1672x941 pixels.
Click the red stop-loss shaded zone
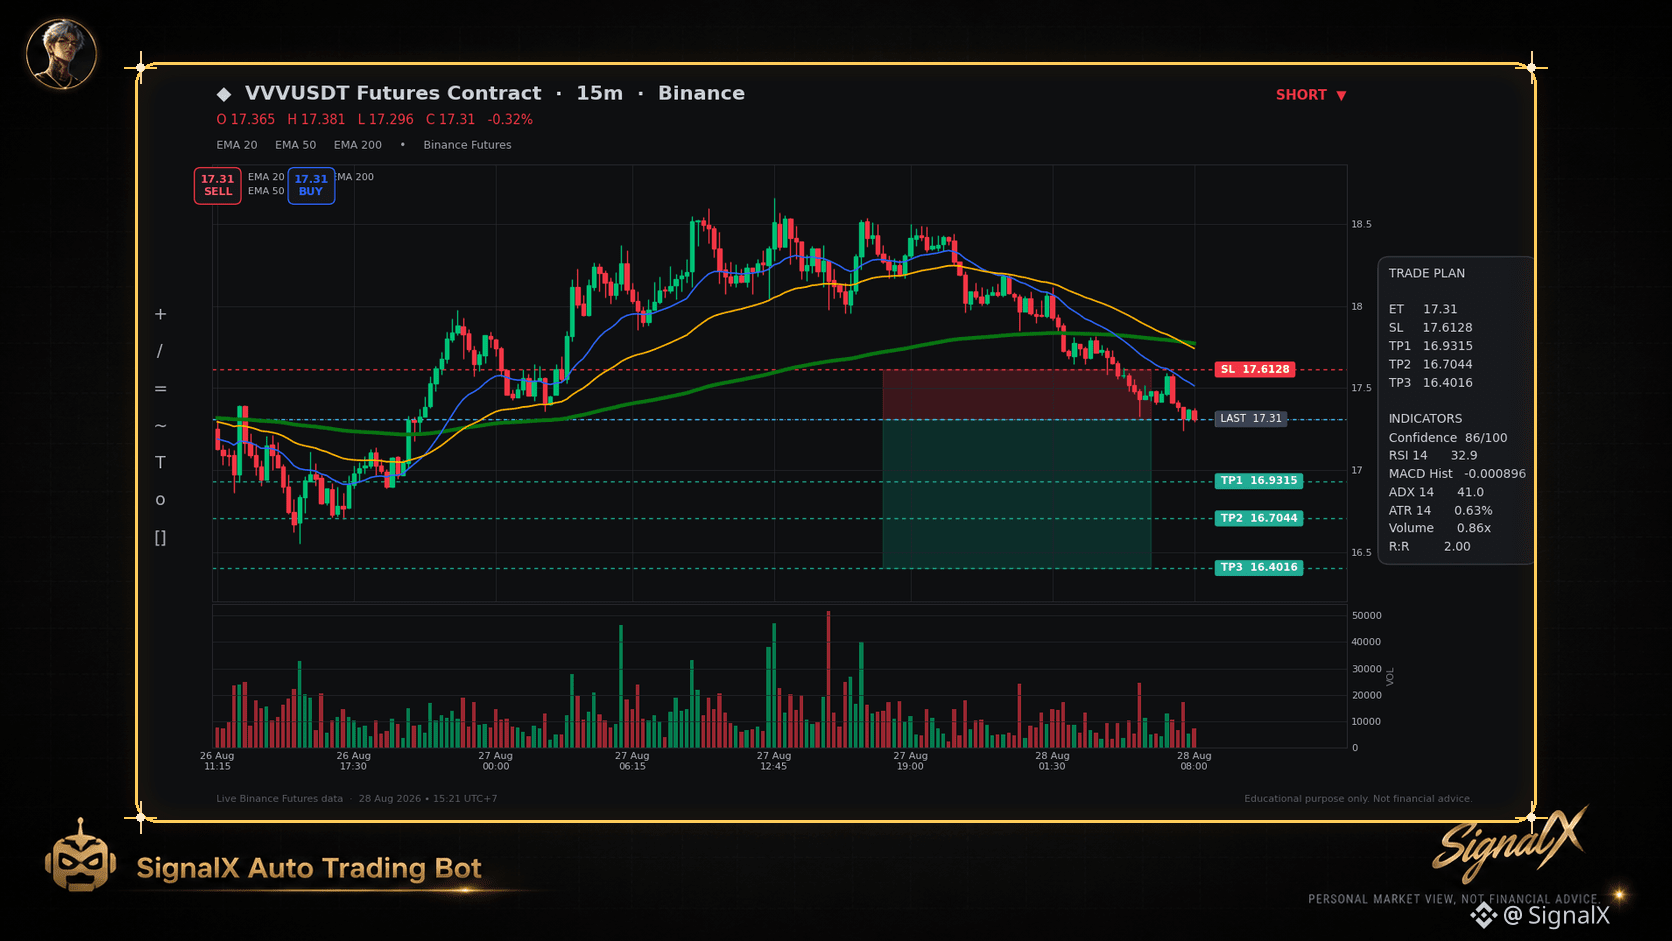[1017, 395]
